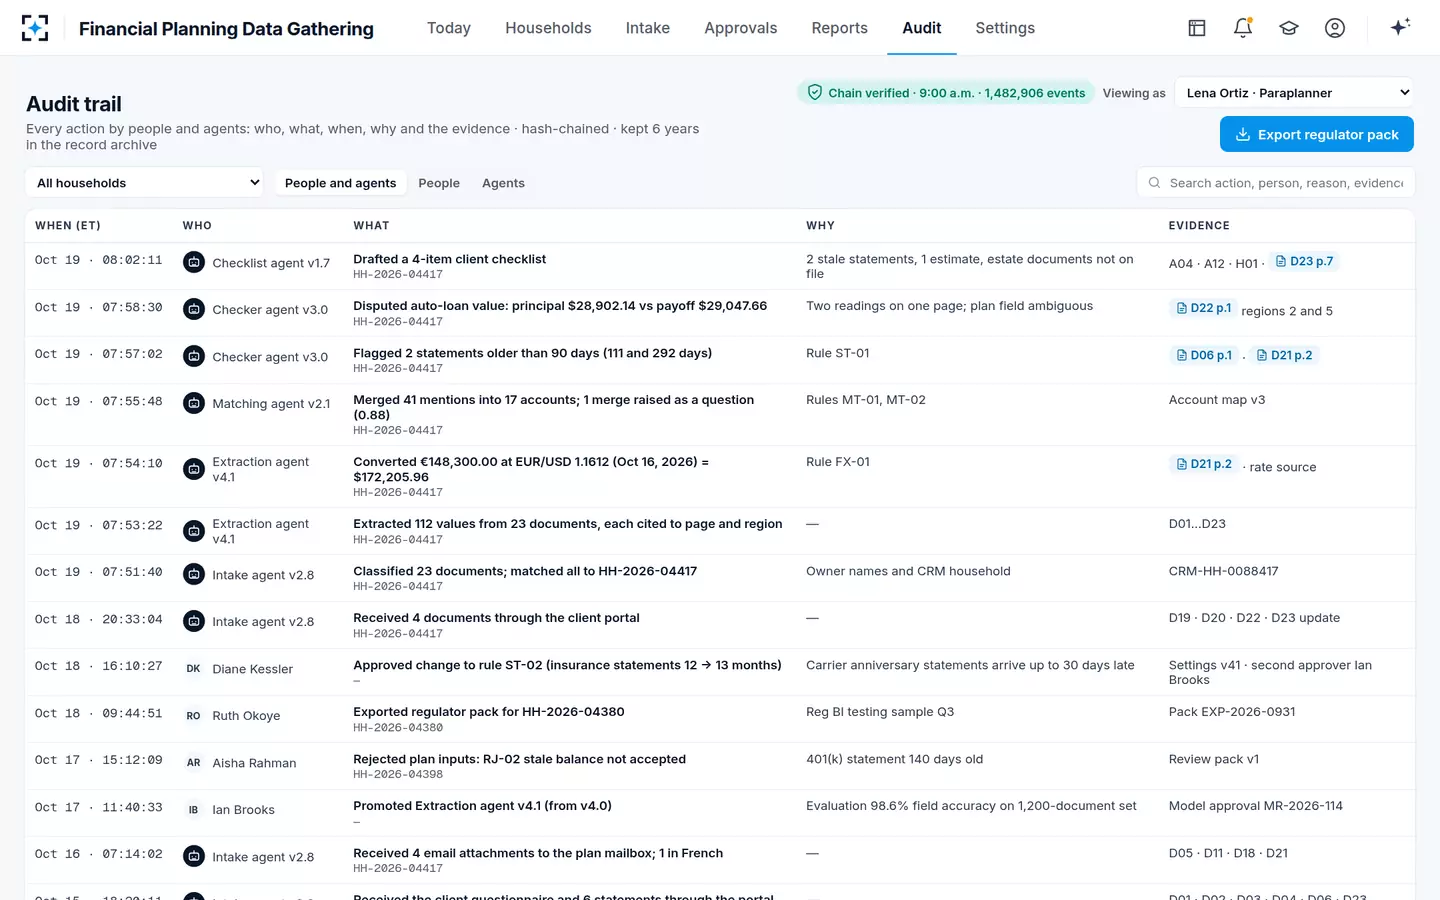Image resolution: width=1440 pixels, height=900 pixels.
Task: Click the audit trail search field
Action: (1276, 183)
